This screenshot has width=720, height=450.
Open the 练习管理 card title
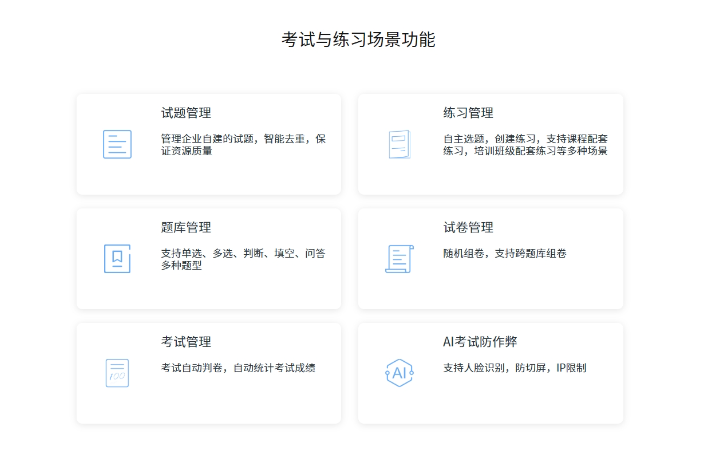pyautogui.click(x=468, y=113)
